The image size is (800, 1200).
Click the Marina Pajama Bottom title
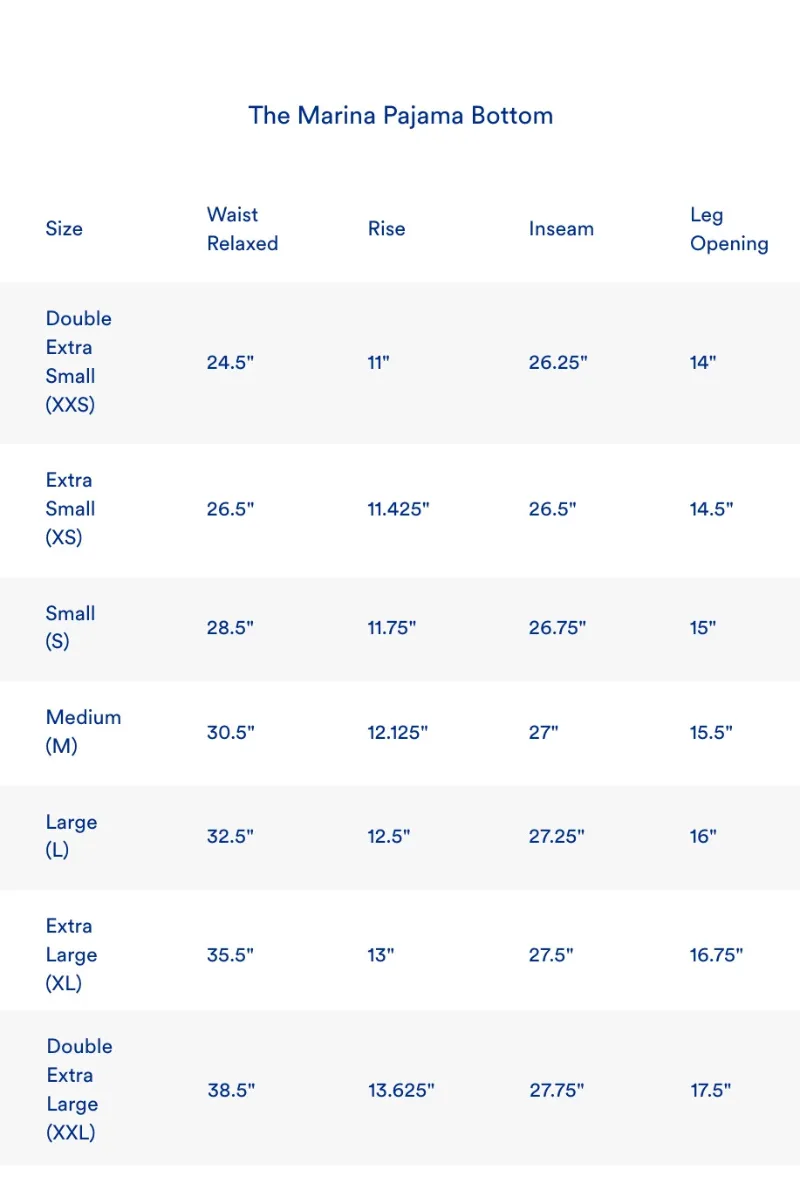(400, 115)
